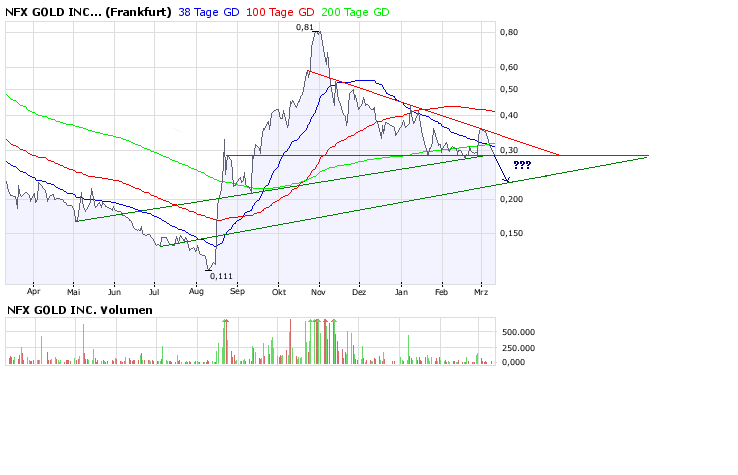Select the '38 Tage GD' legend label
The image size is (738, 475).
click(209, 12)
